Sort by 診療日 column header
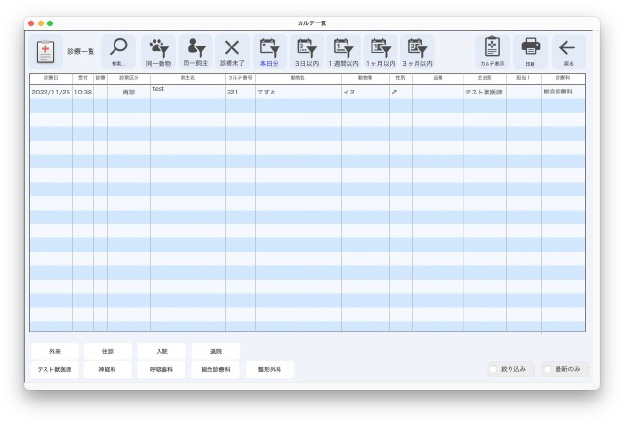 pos(50,77)
